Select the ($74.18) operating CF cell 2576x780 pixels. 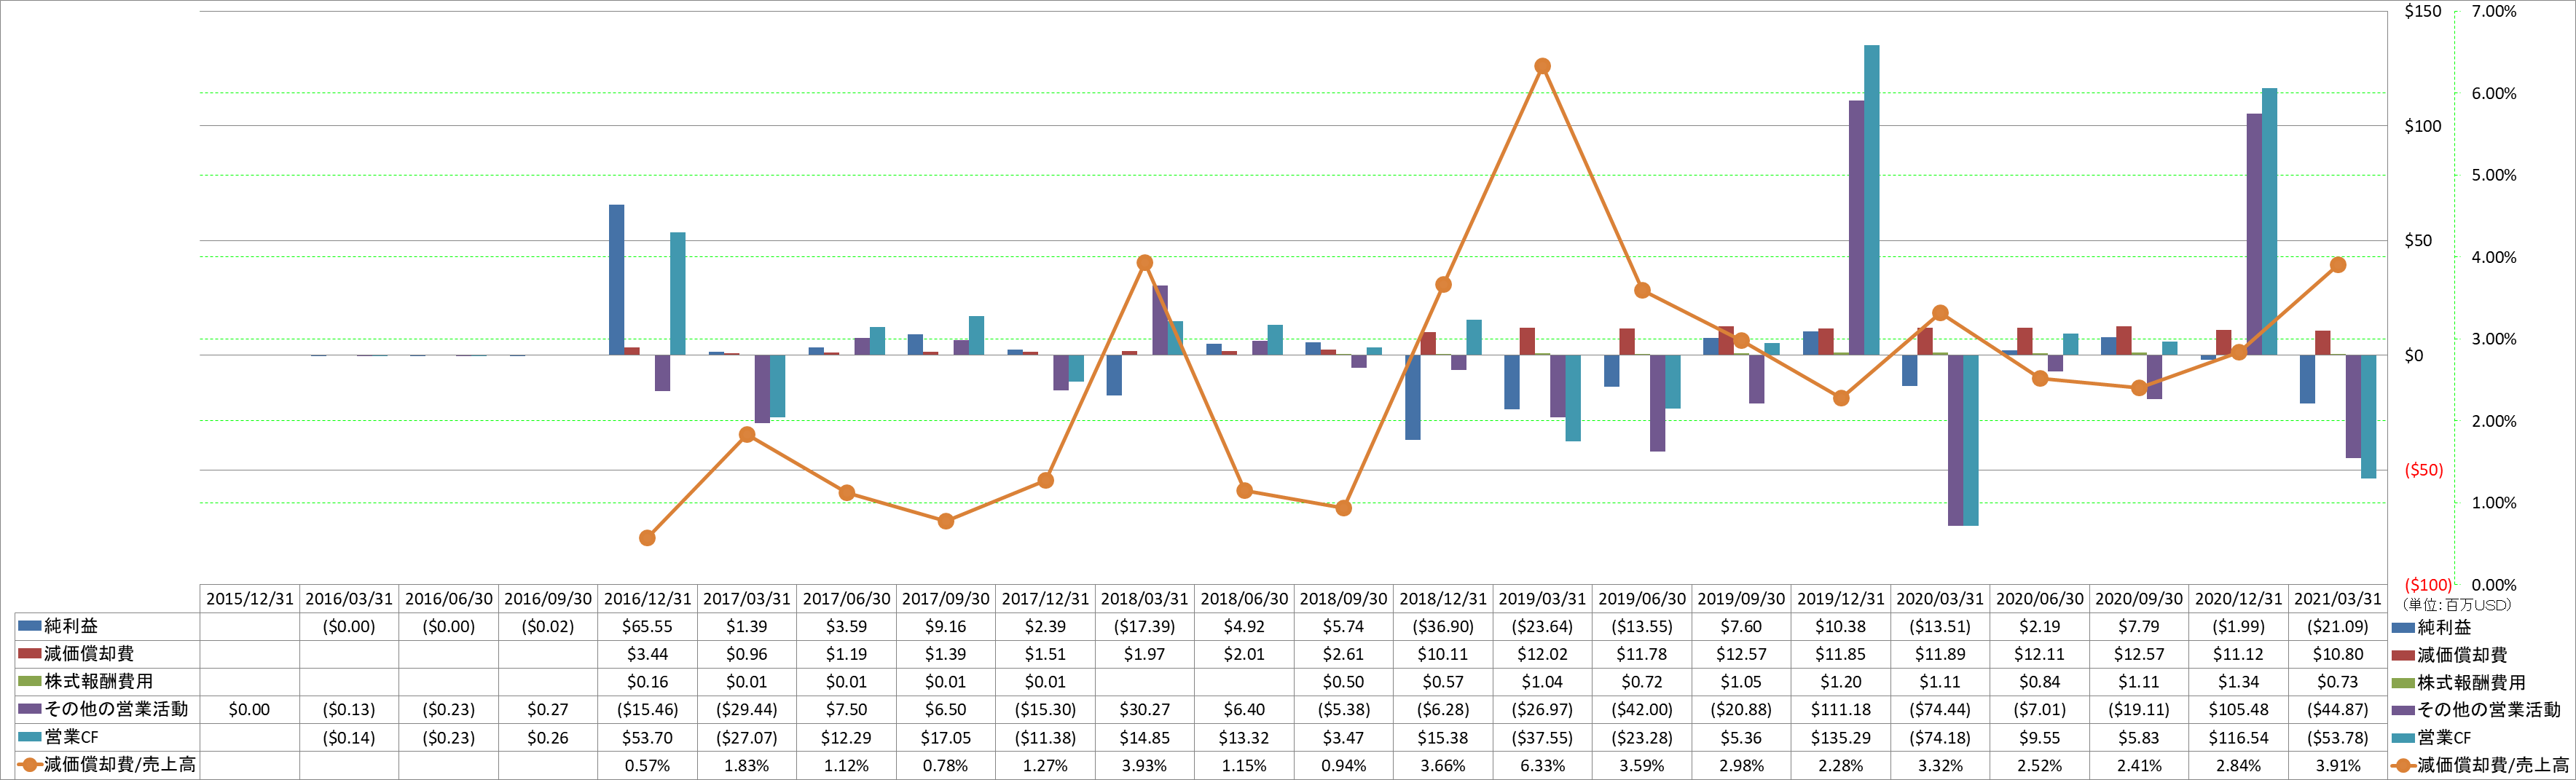(1941, 738)
